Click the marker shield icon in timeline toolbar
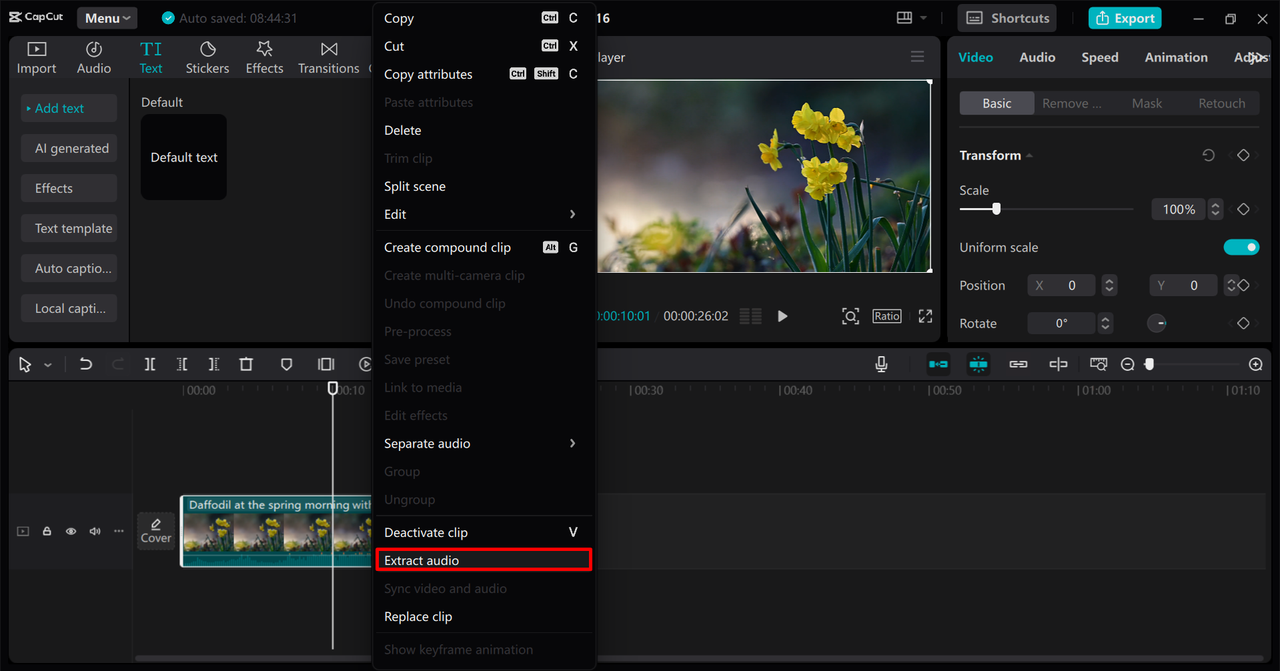1280x671 pixels. pyautogui.click(x=286, y=364)
